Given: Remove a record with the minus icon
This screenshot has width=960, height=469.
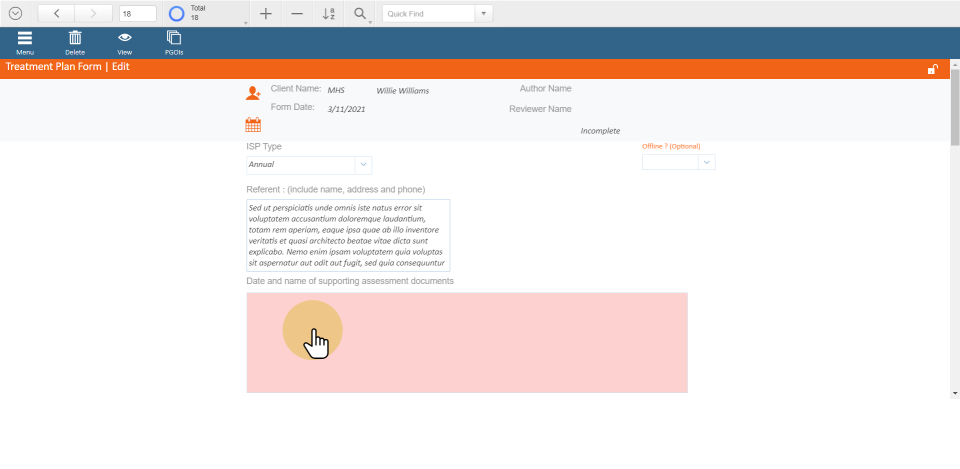Looking at the screenshot, I should pyautogui.click(x=297, y=14).
